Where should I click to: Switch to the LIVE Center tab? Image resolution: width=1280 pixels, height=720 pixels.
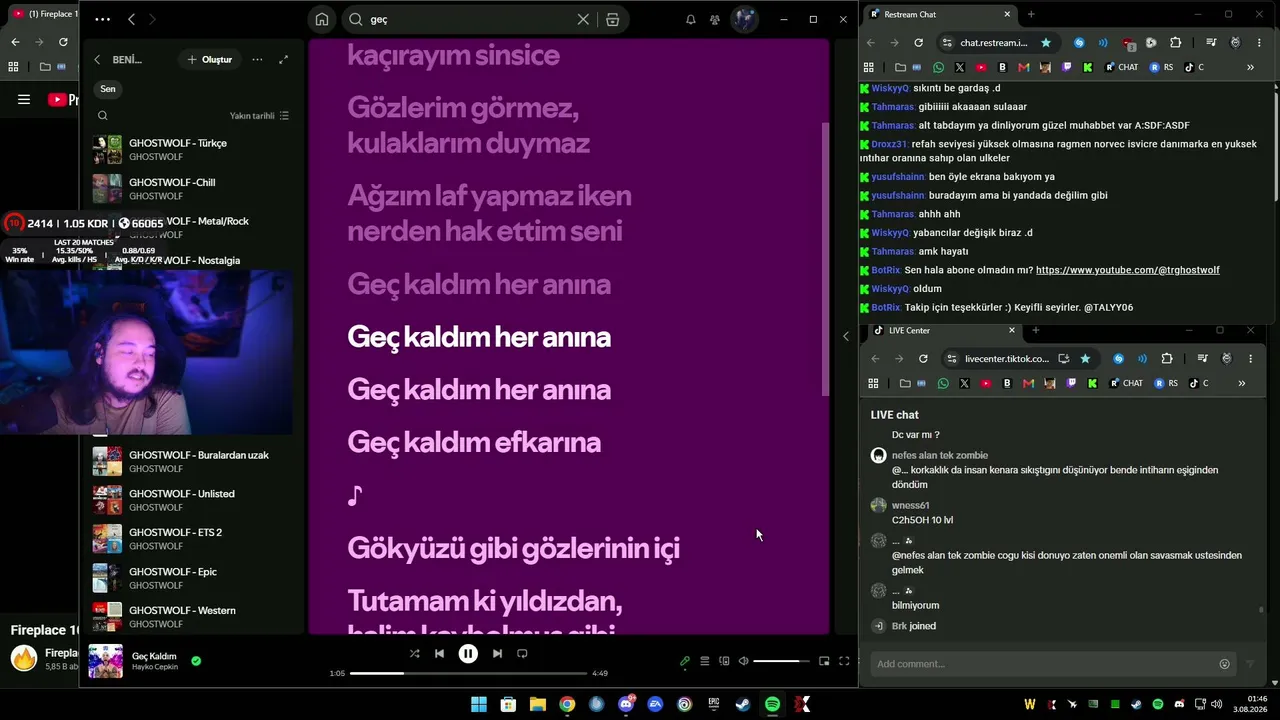pyautogui.click(x=943, y=330)
